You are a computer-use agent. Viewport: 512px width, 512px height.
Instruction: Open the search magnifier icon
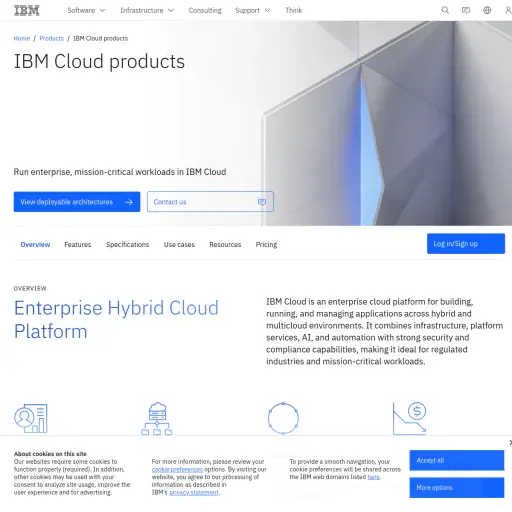(x=445, y=10)
